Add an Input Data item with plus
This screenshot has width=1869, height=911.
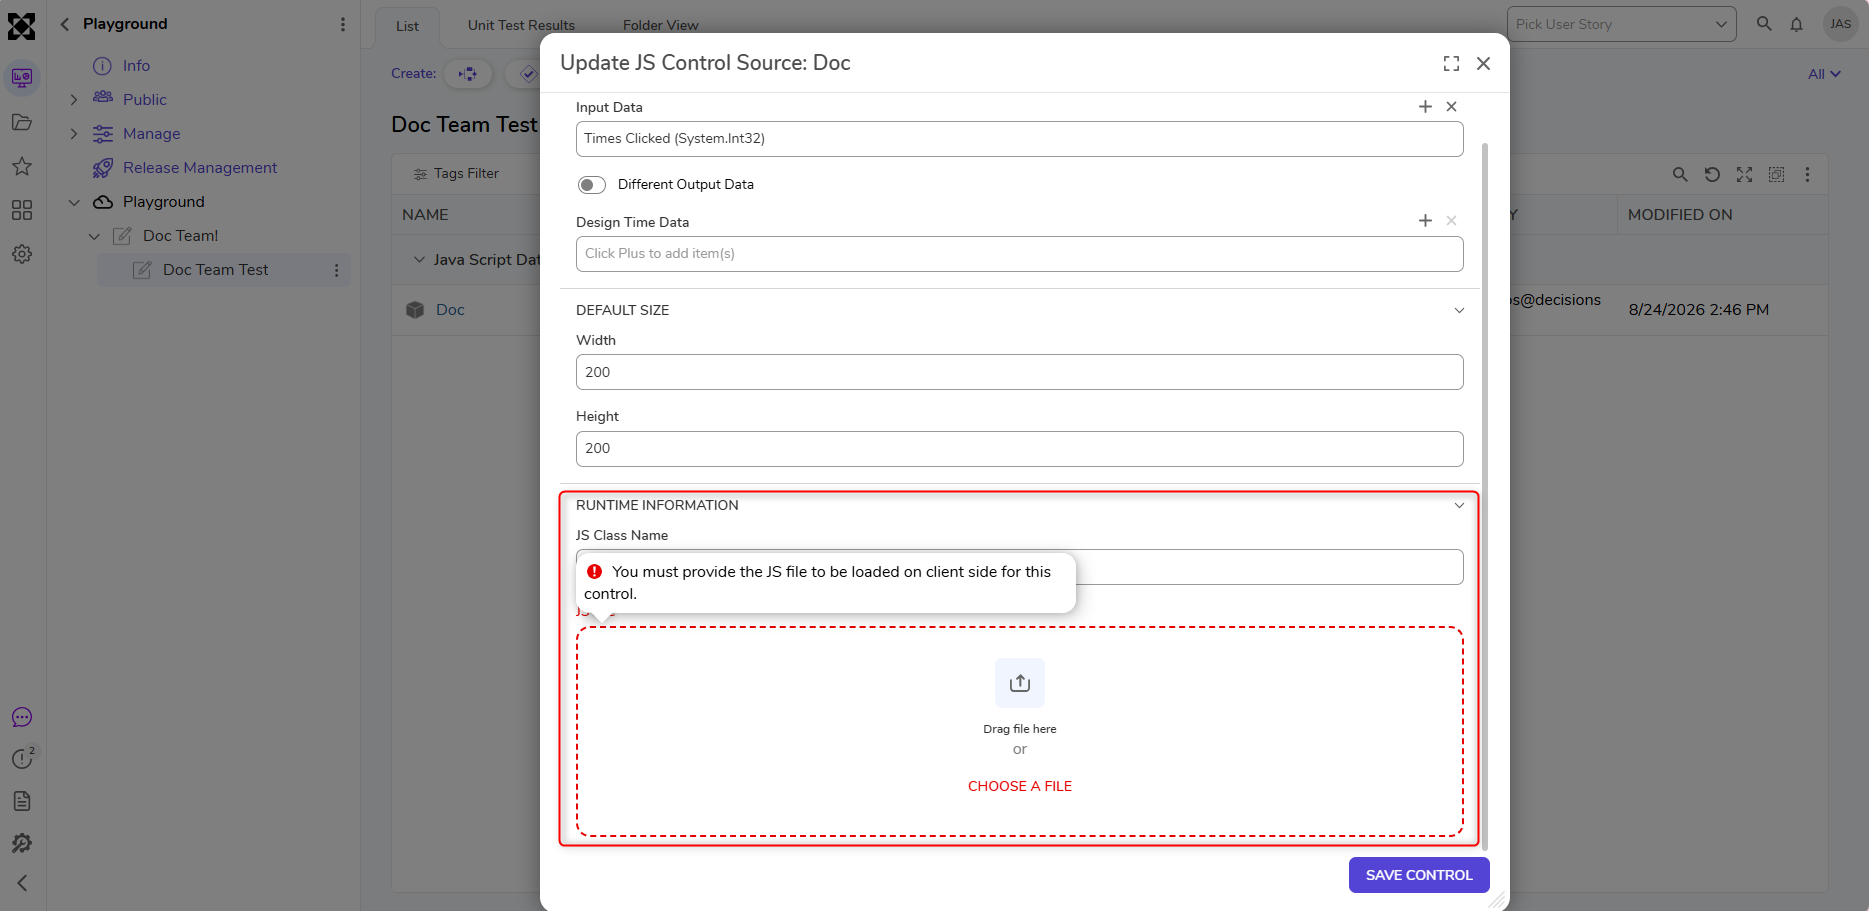[x=1425, y=107]
